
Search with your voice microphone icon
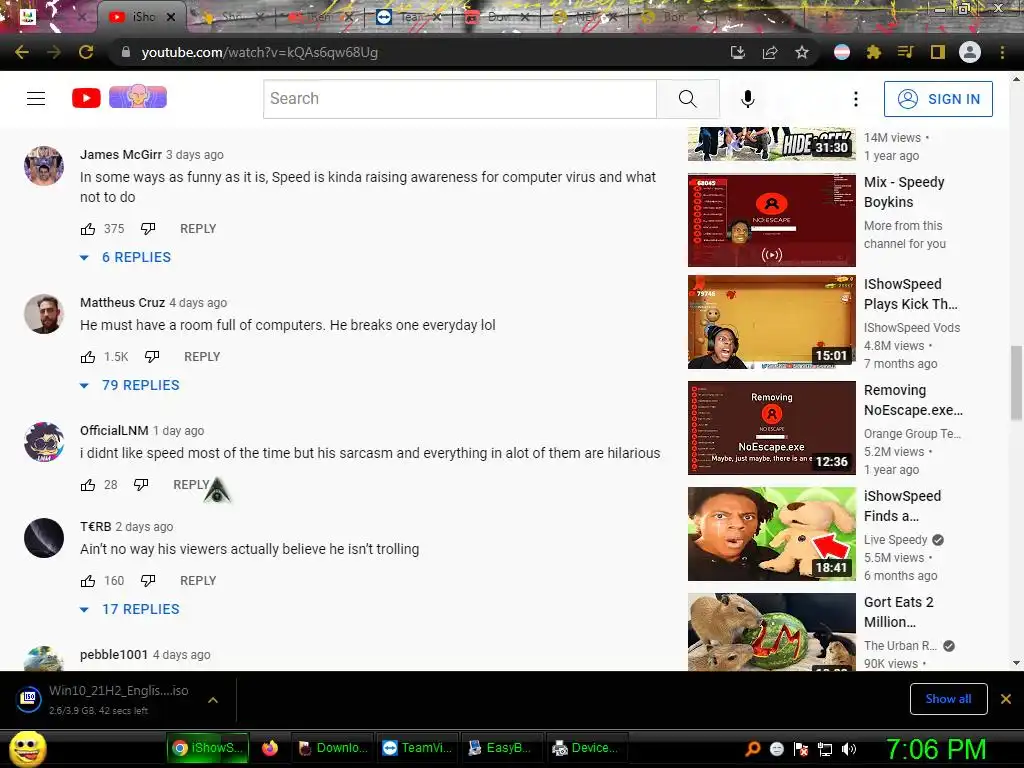[748, 99]
